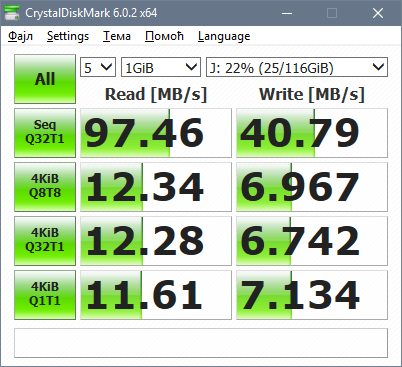402x367 pixels.
Task: Click the Read [MB/s] column header
Action: (156, 94)
